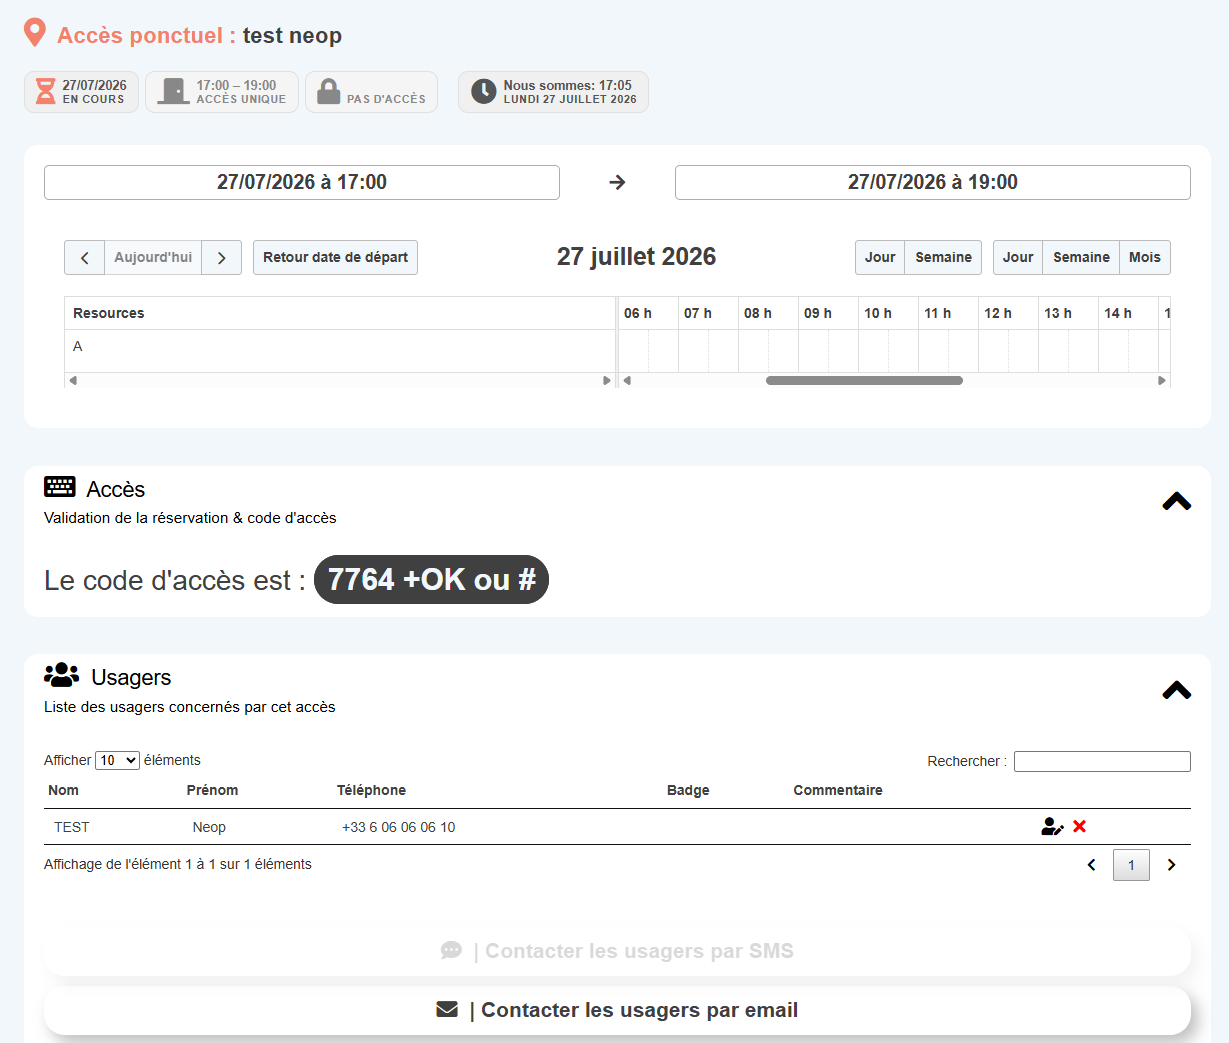Click the users group icon beside Usagers

[62, 675]
